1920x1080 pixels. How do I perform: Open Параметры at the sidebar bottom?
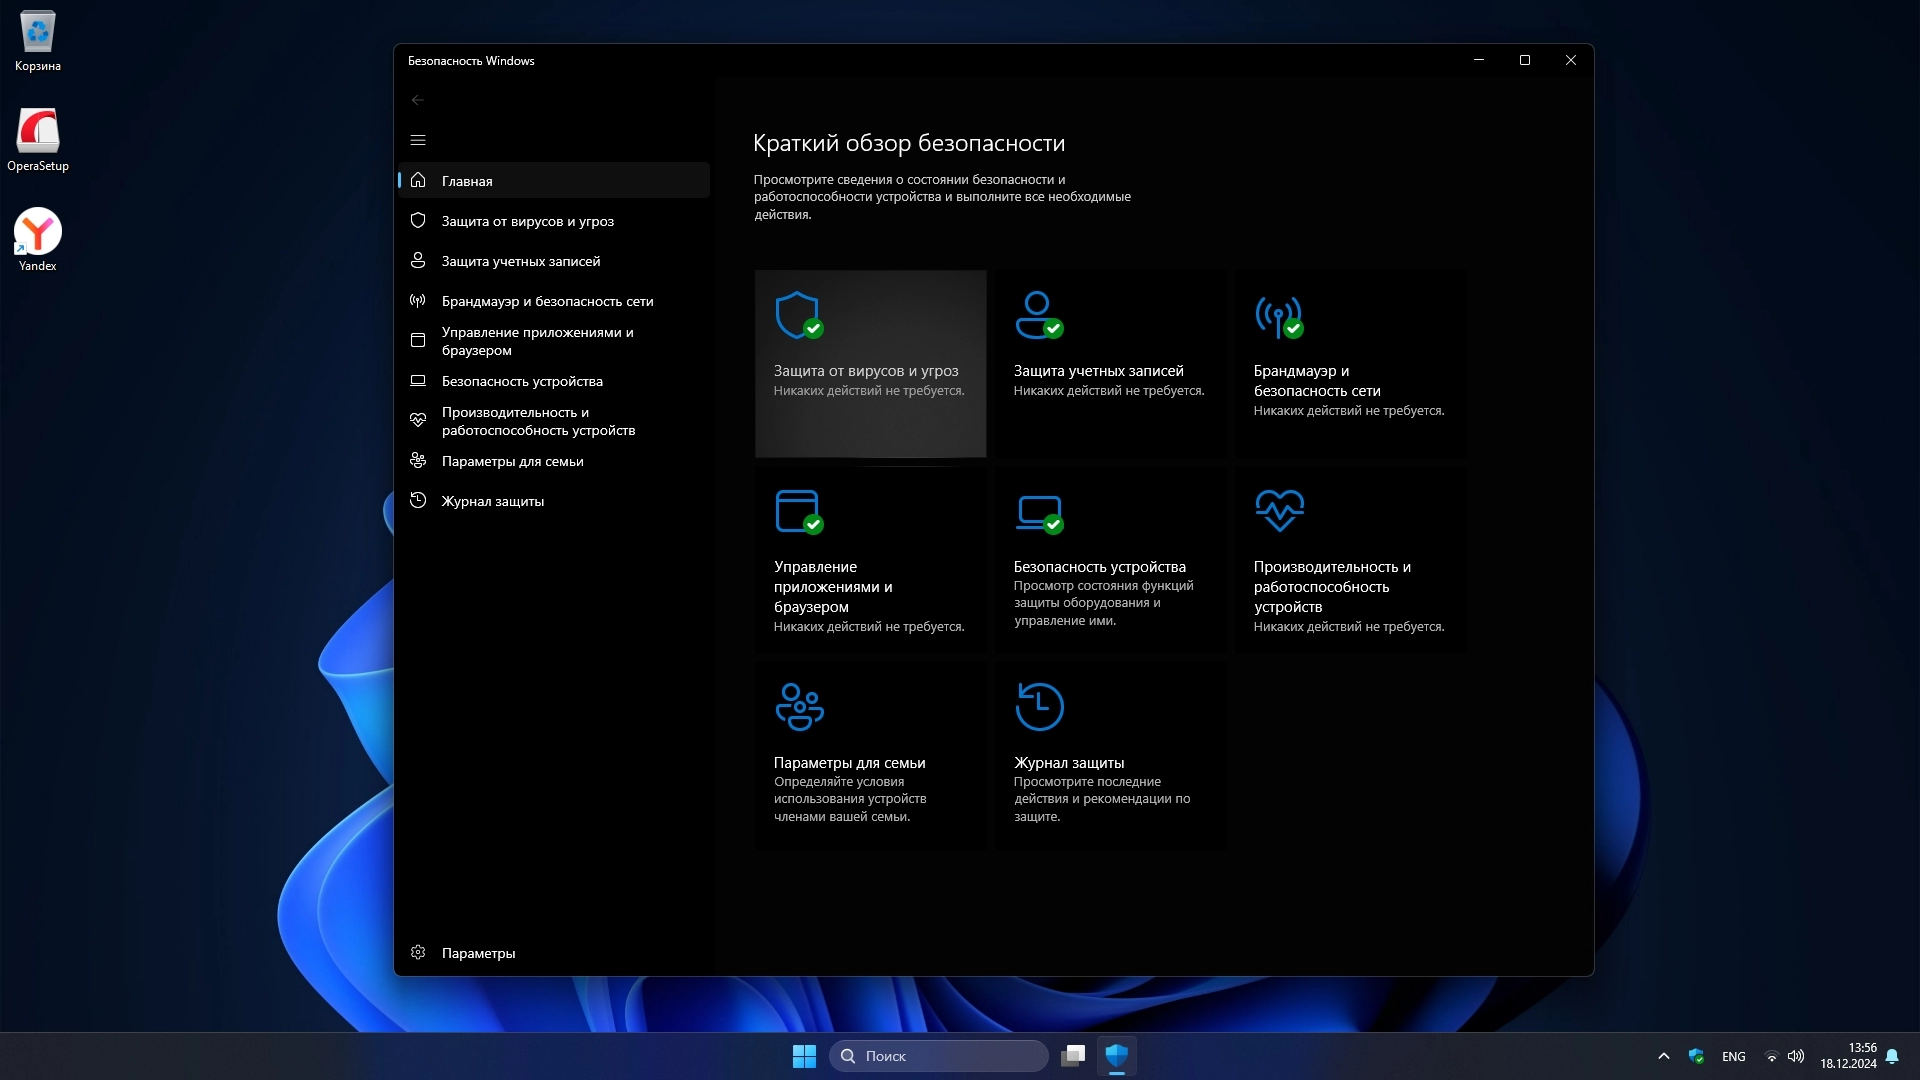pos(478,953)
